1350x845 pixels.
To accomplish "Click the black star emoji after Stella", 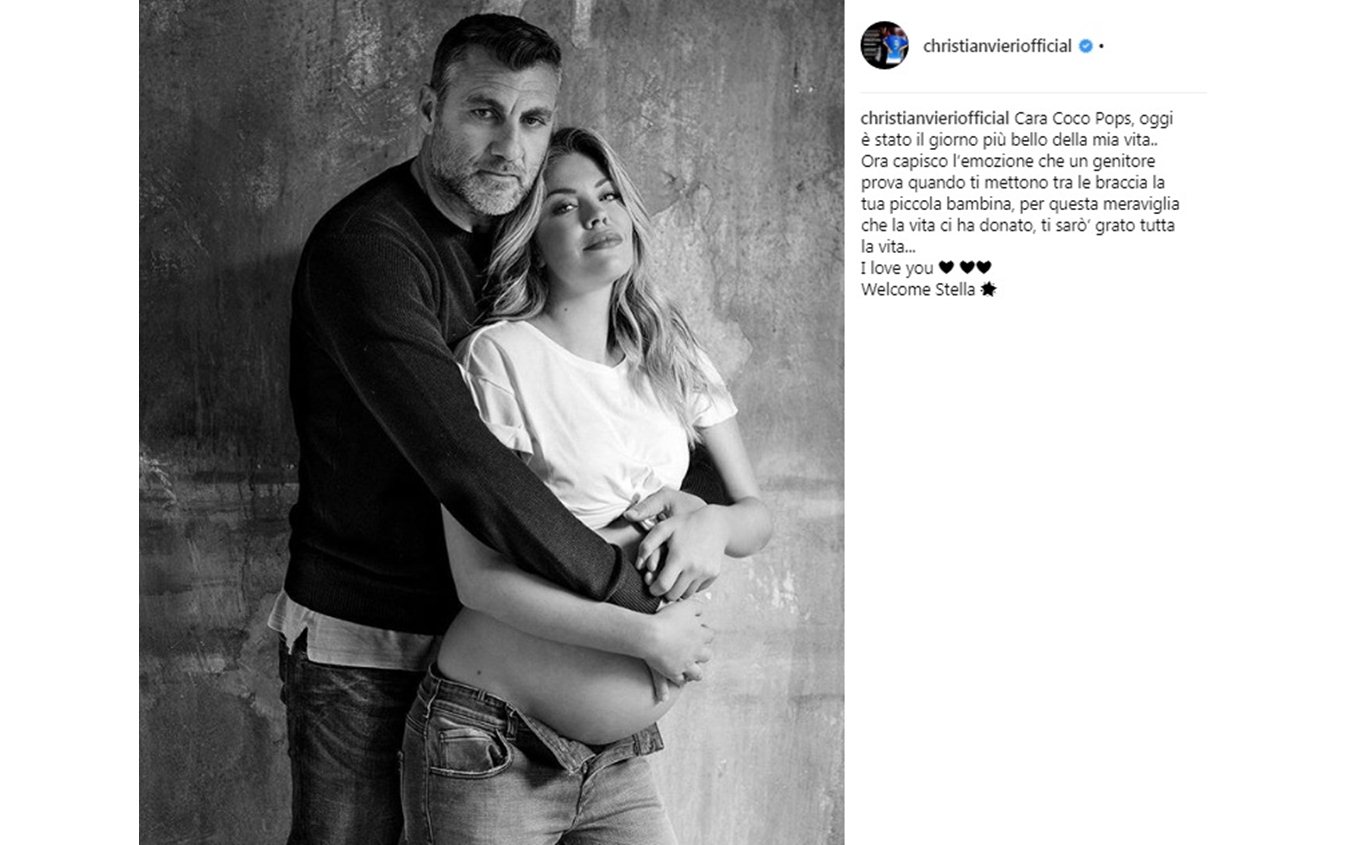I will click(988, 290).
